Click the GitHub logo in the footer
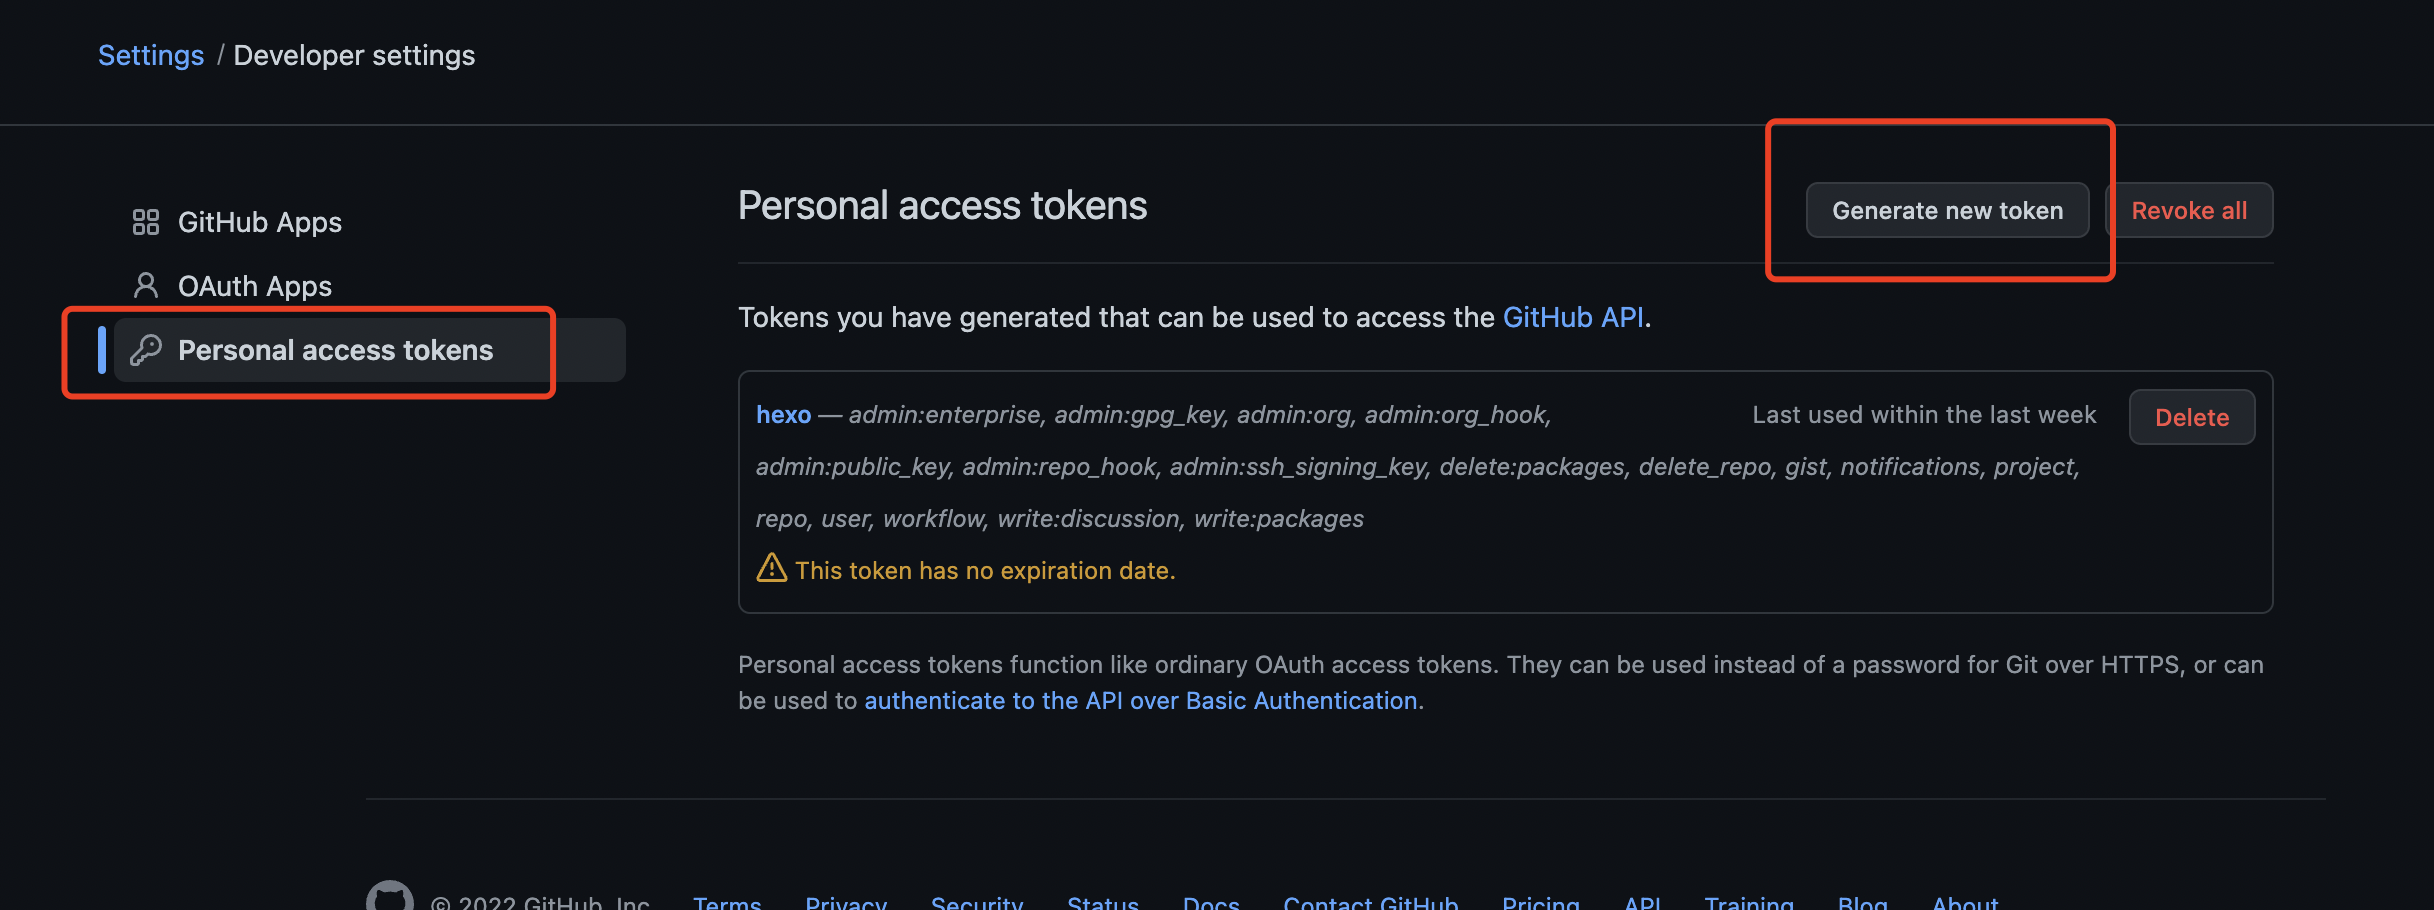 pyautogui.click(x=390, y=897)
